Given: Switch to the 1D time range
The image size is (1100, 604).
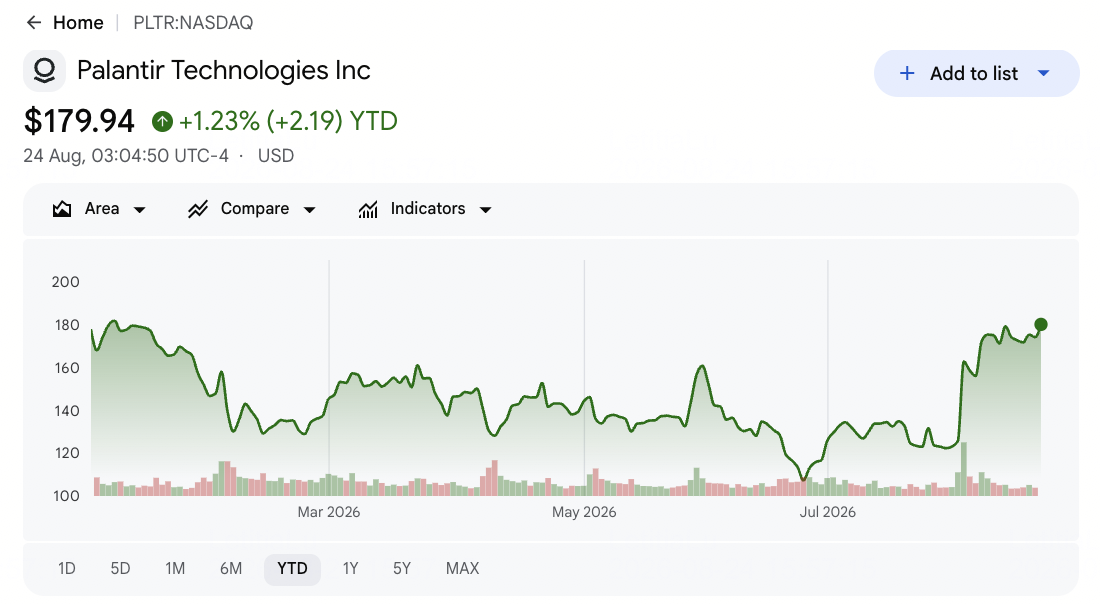Looking at the screenshot, I should click(x=67, y=568).
